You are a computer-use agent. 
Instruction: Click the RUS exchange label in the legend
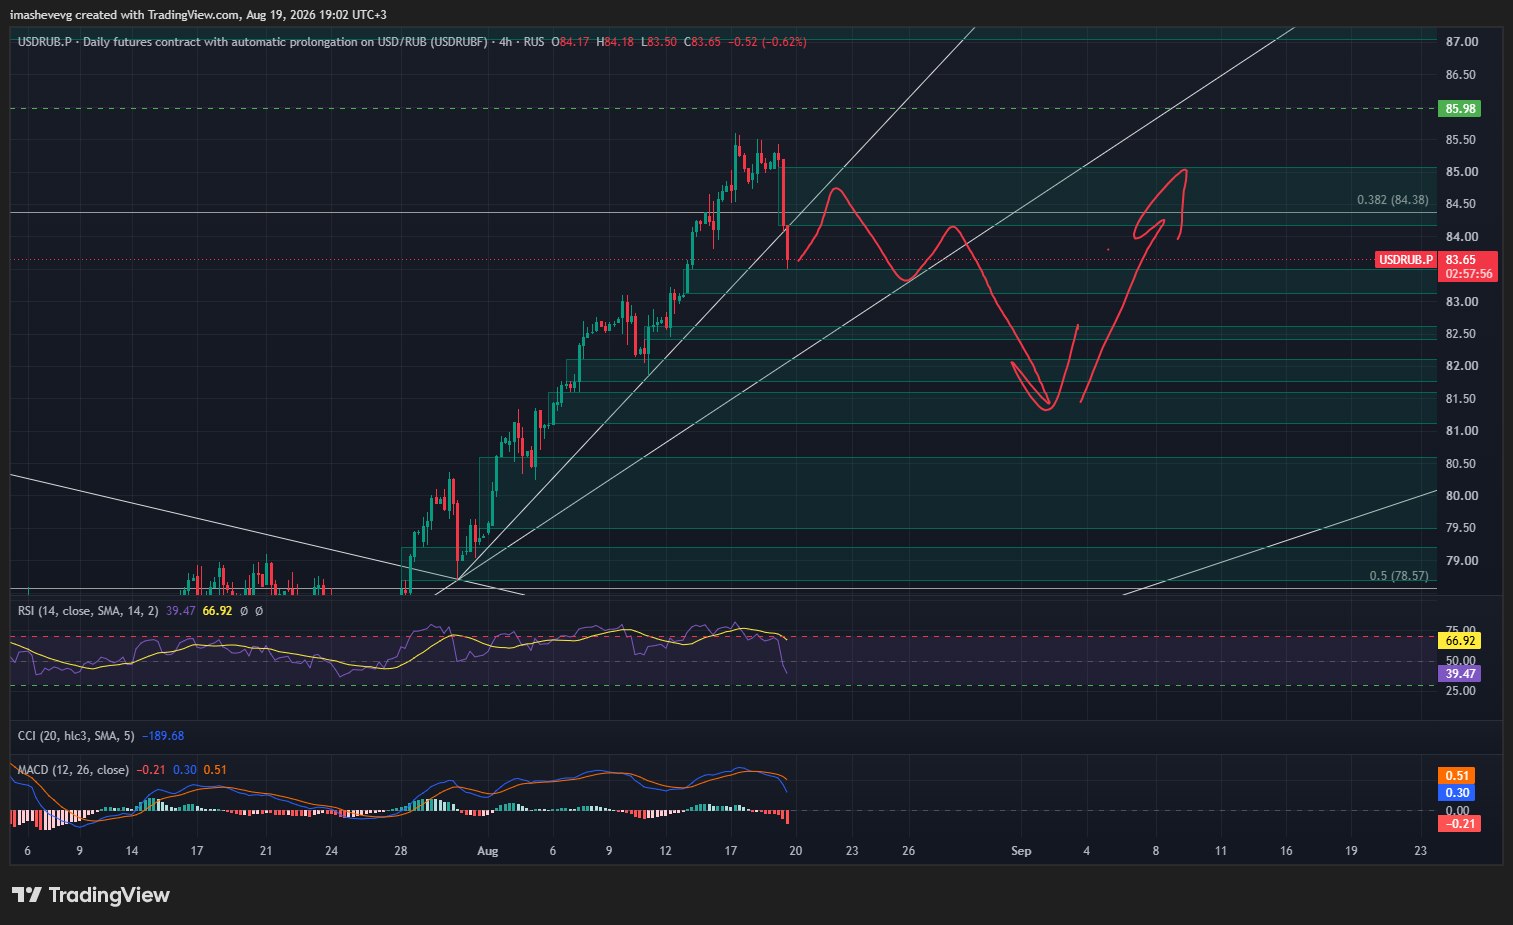click(x=534, y=42)
